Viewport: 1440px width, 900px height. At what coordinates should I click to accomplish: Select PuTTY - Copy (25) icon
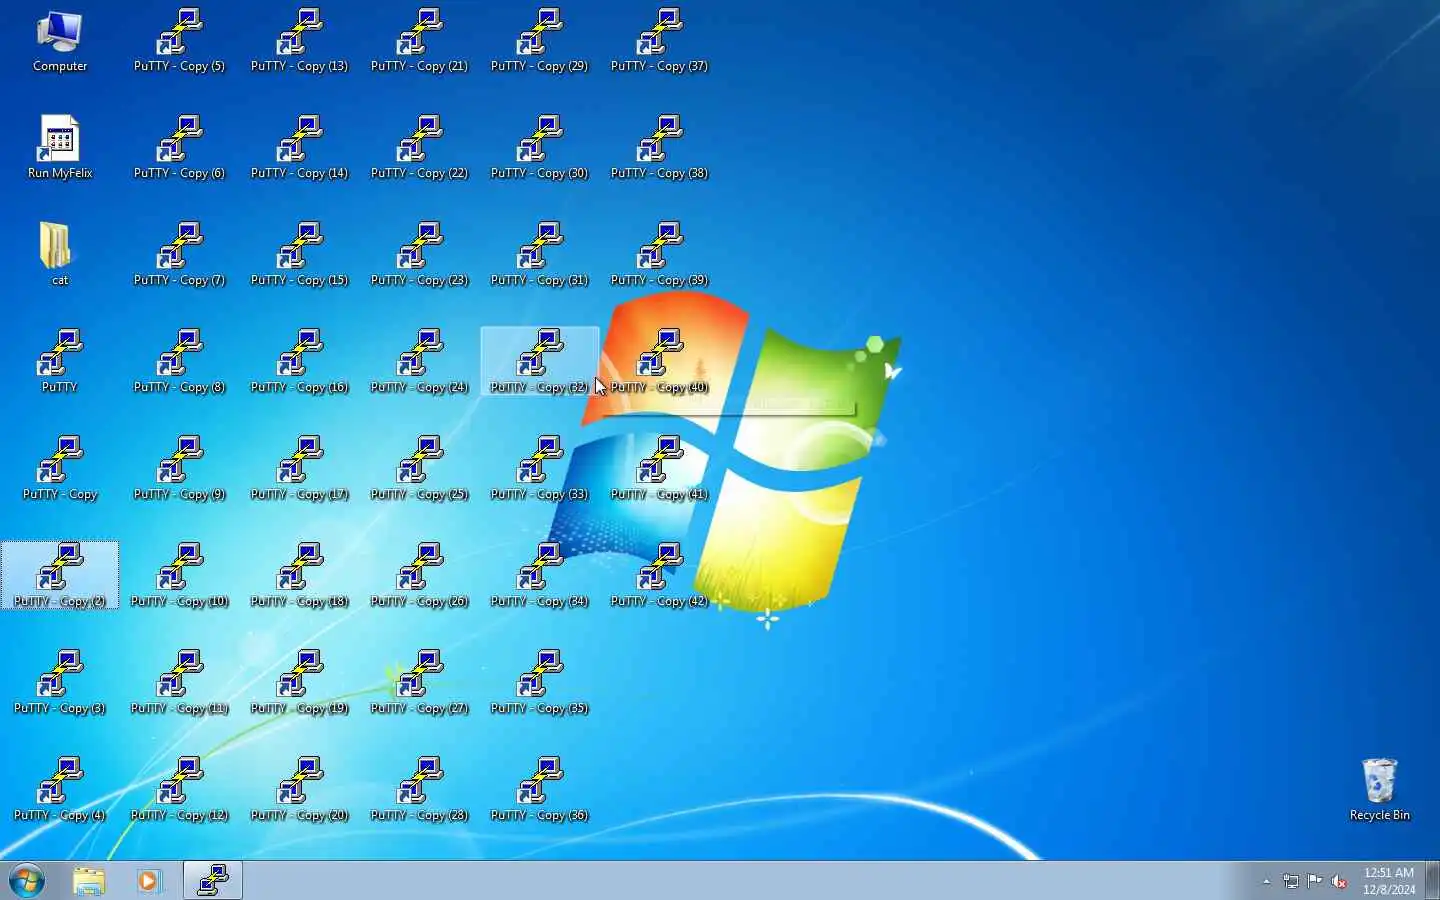[420, 469]
